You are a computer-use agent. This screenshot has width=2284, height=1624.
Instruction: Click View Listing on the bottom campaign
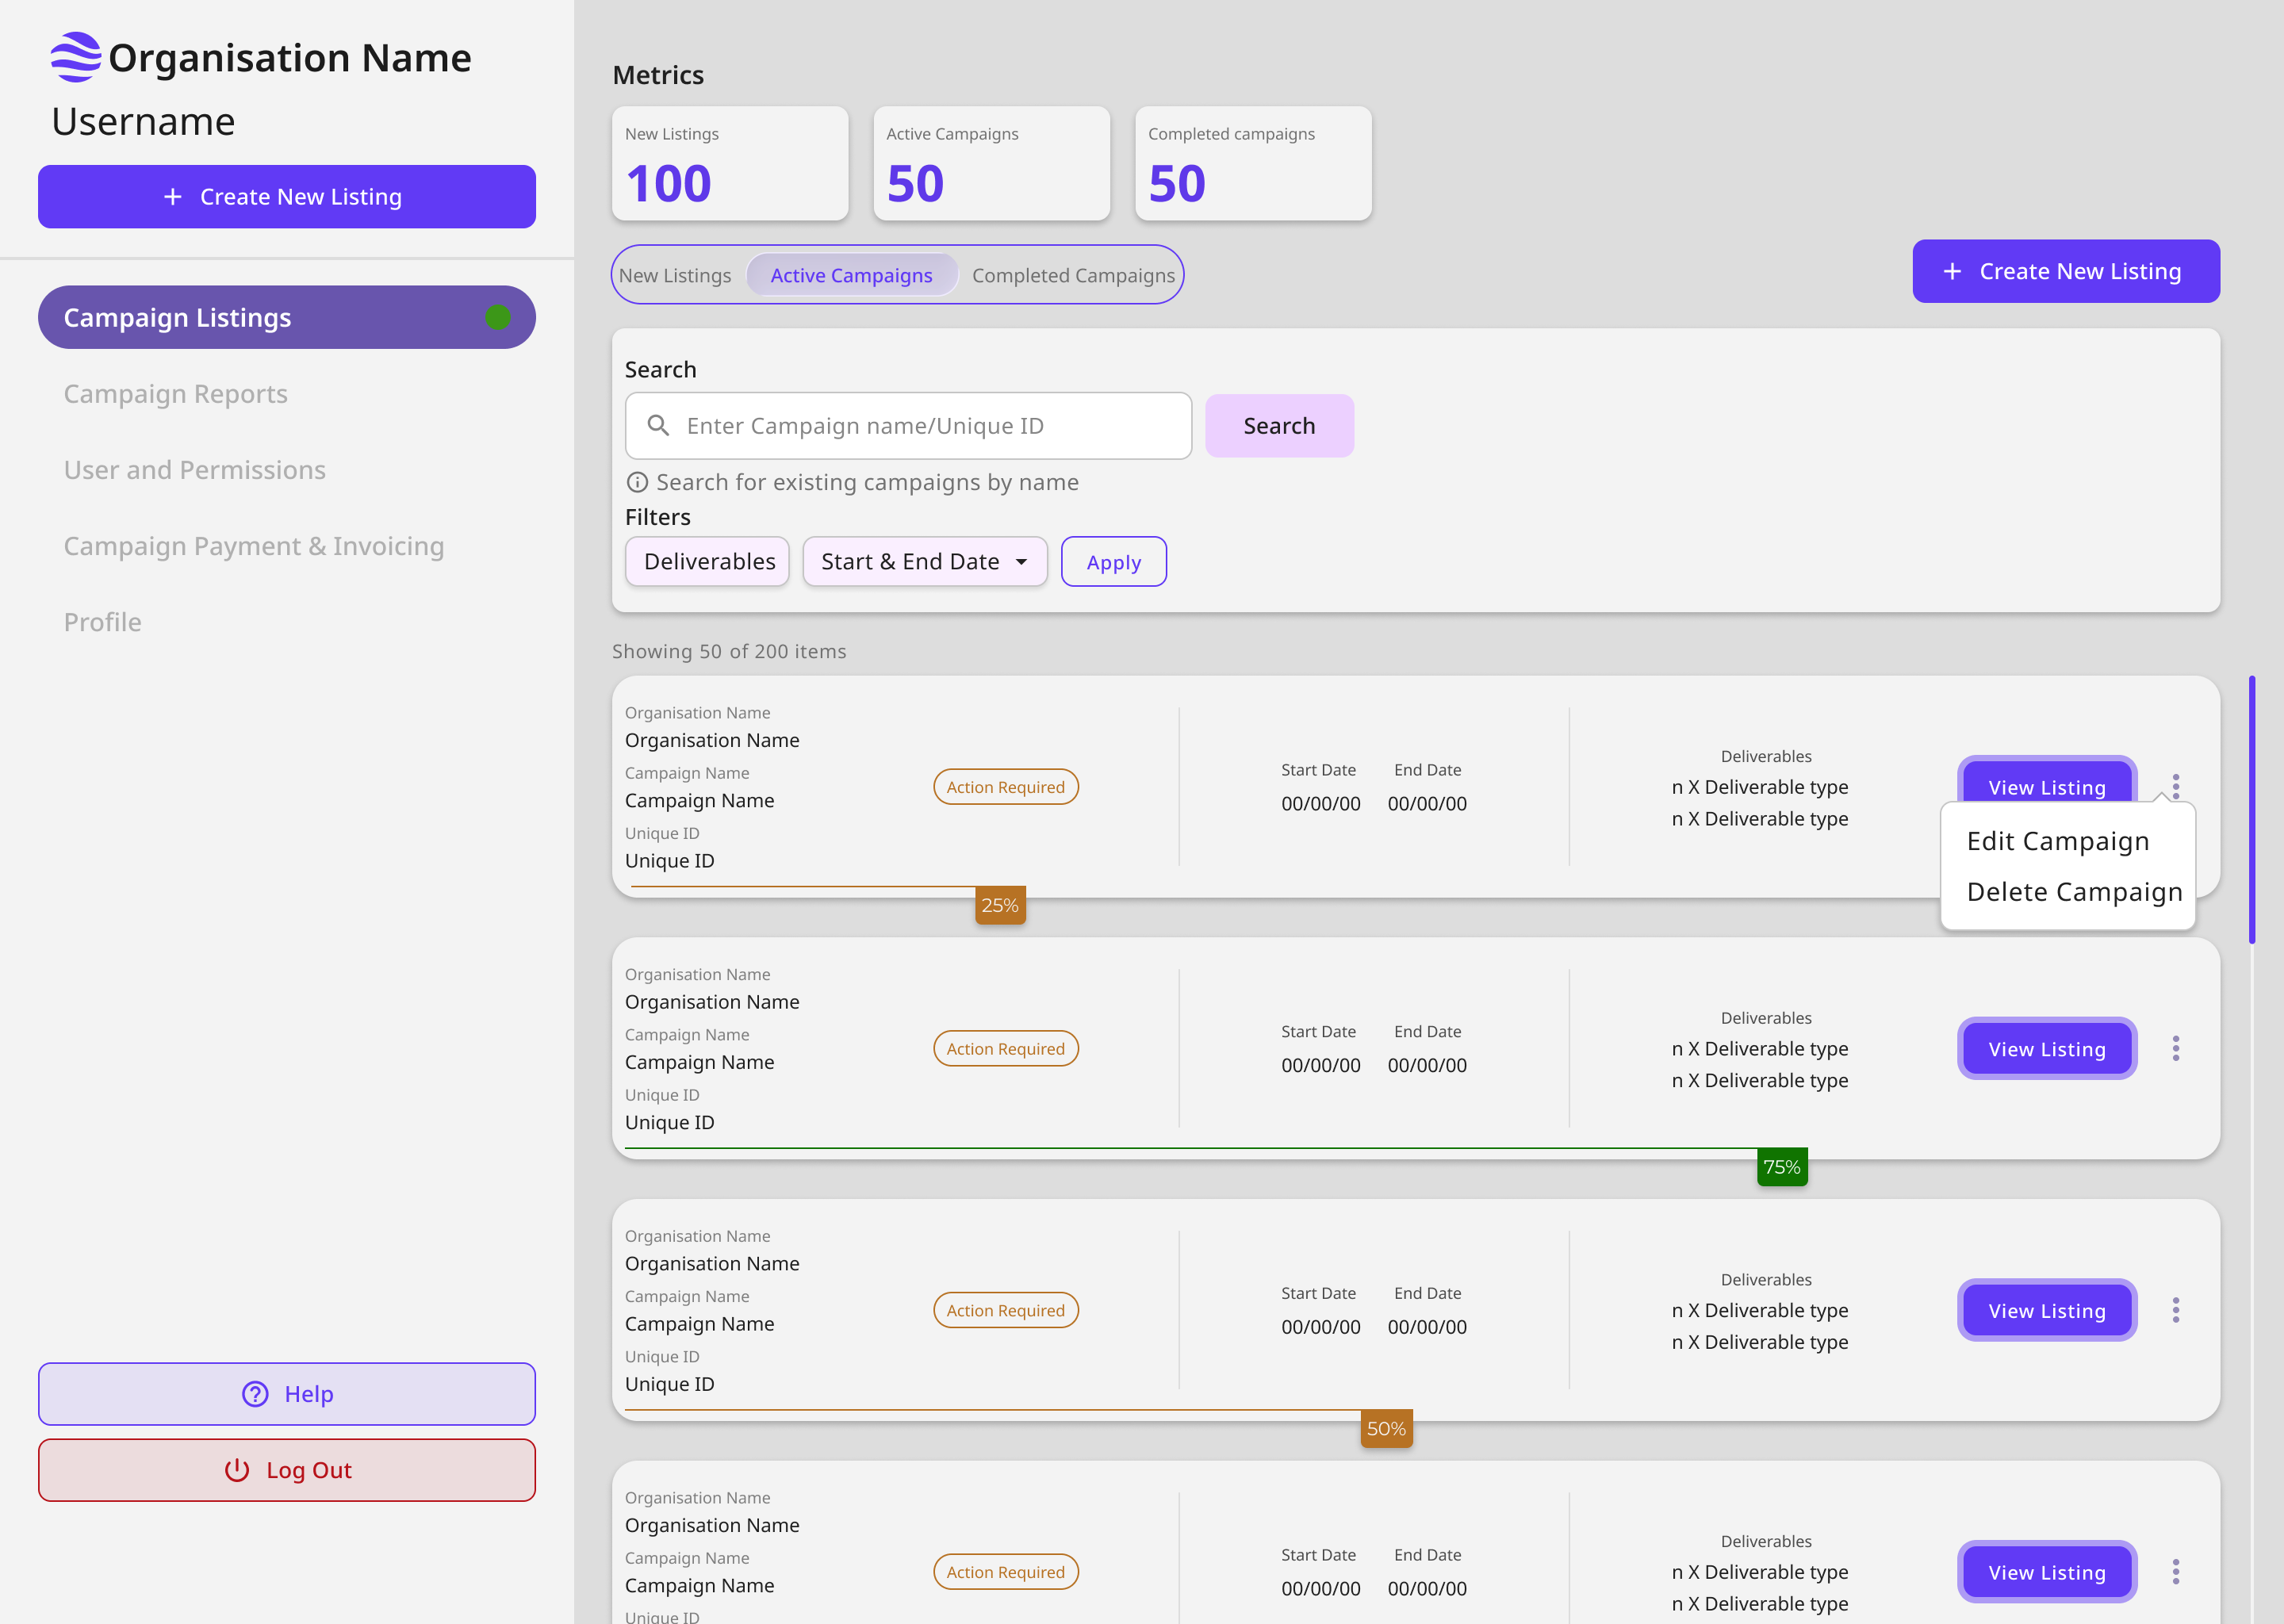point(2047,1572)
